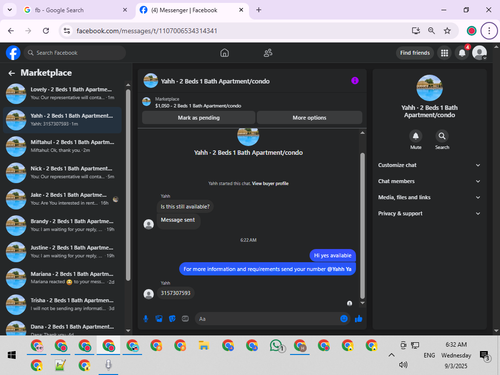
Task: Open the Mariana - 2 Beds conversation
Action: point(62,278)
